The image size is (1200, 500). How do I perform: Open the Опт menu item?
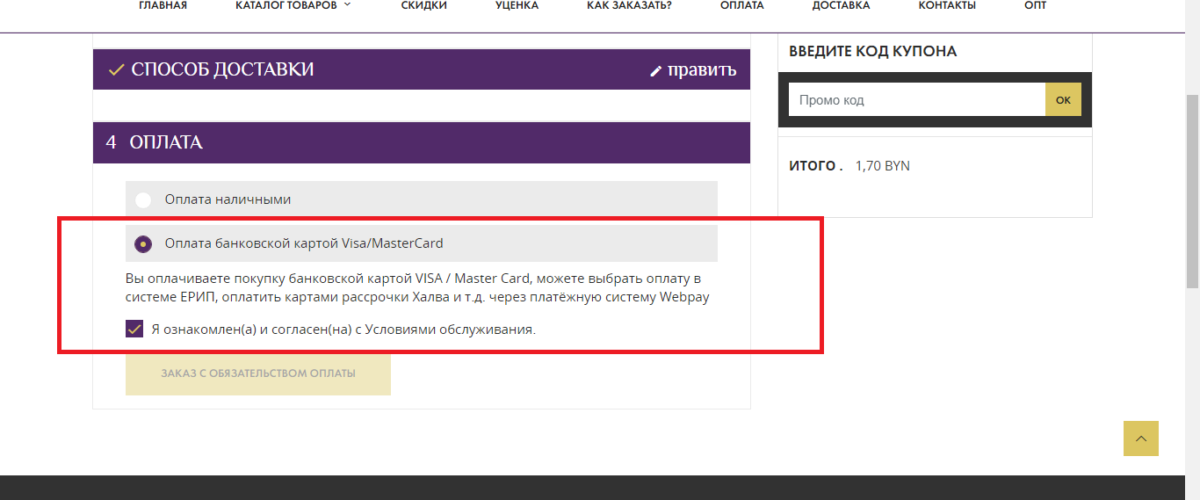[x=1036, y=5]
